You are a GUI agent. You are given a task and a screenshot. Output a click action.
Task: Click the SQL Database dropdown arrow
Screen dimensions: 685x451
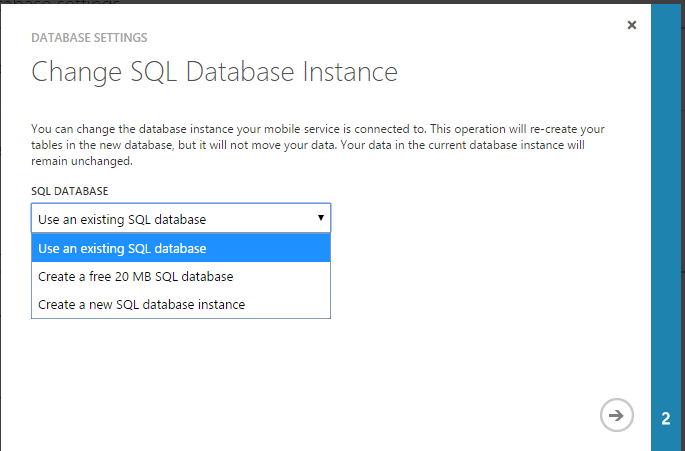(320, 218)
